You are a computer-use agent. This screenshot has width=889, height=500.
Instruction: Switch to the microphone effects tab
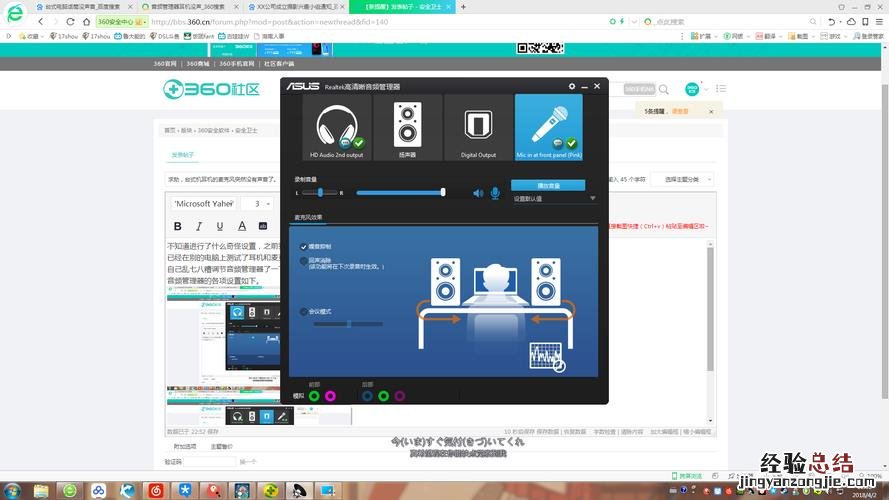click(309, 217)
